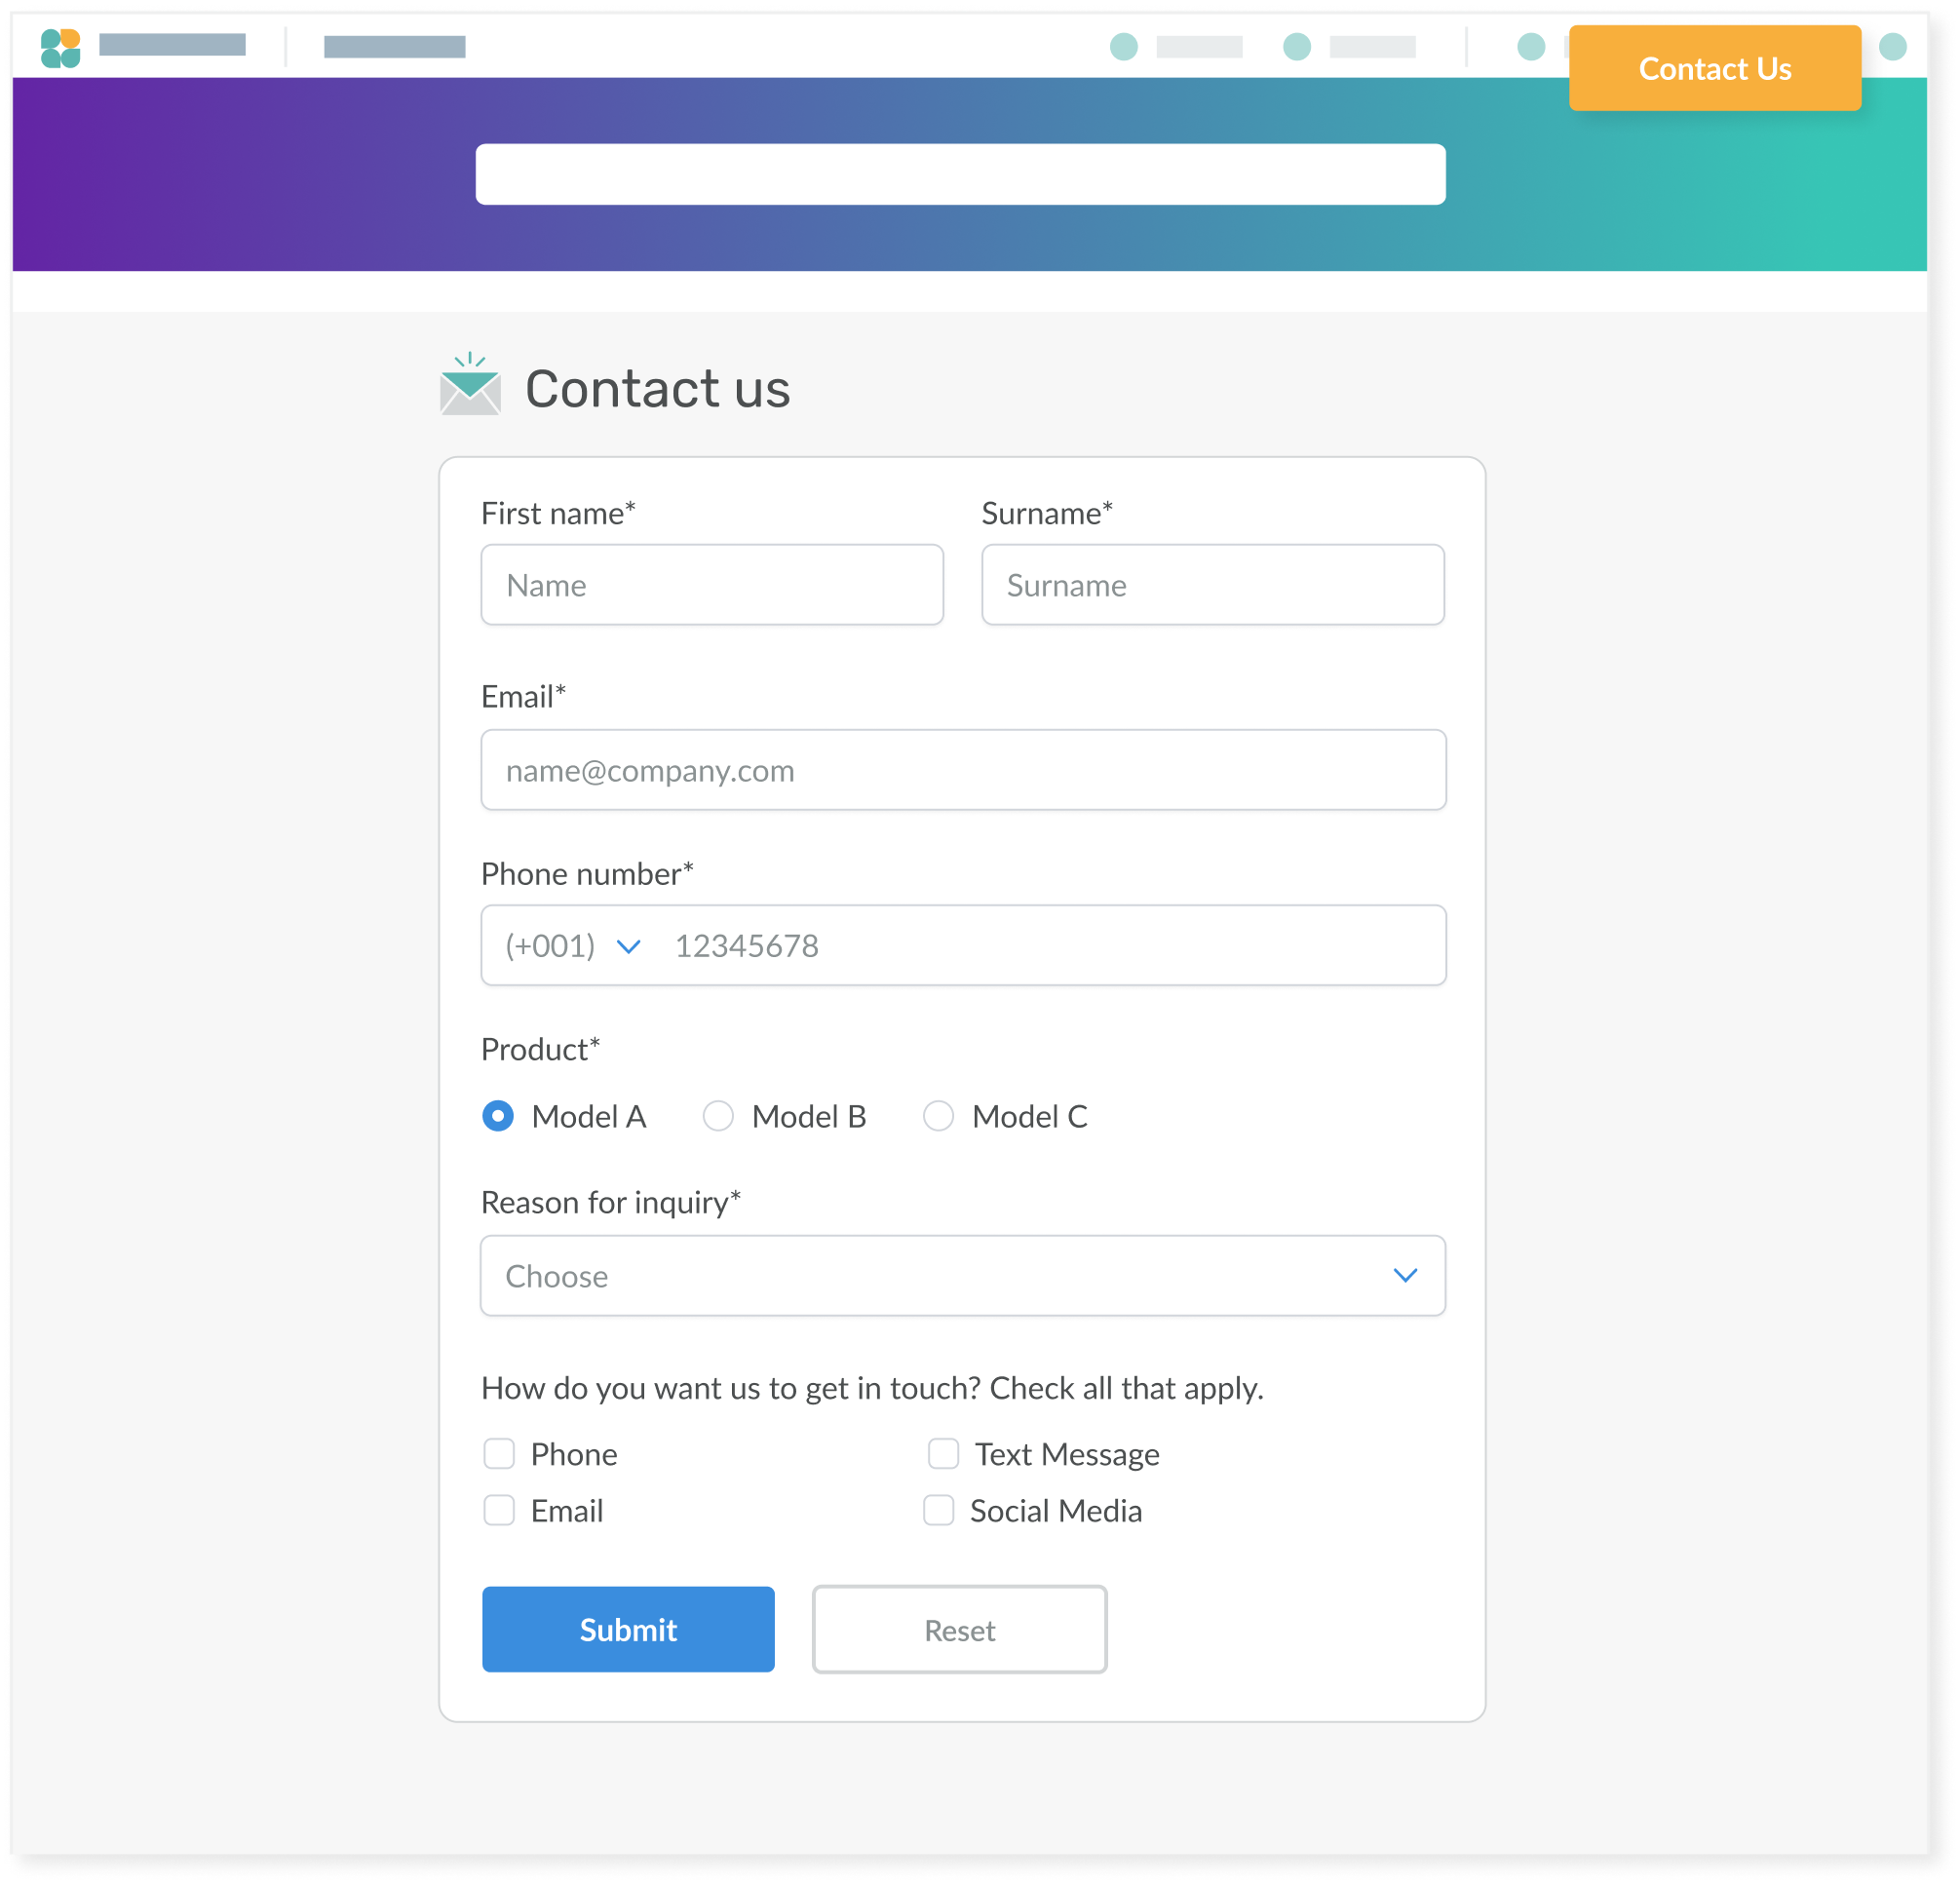Click the first teal circle icon in the navbar
Viewport: 1960px width, 1883px height.
[x=1125, y=46]
